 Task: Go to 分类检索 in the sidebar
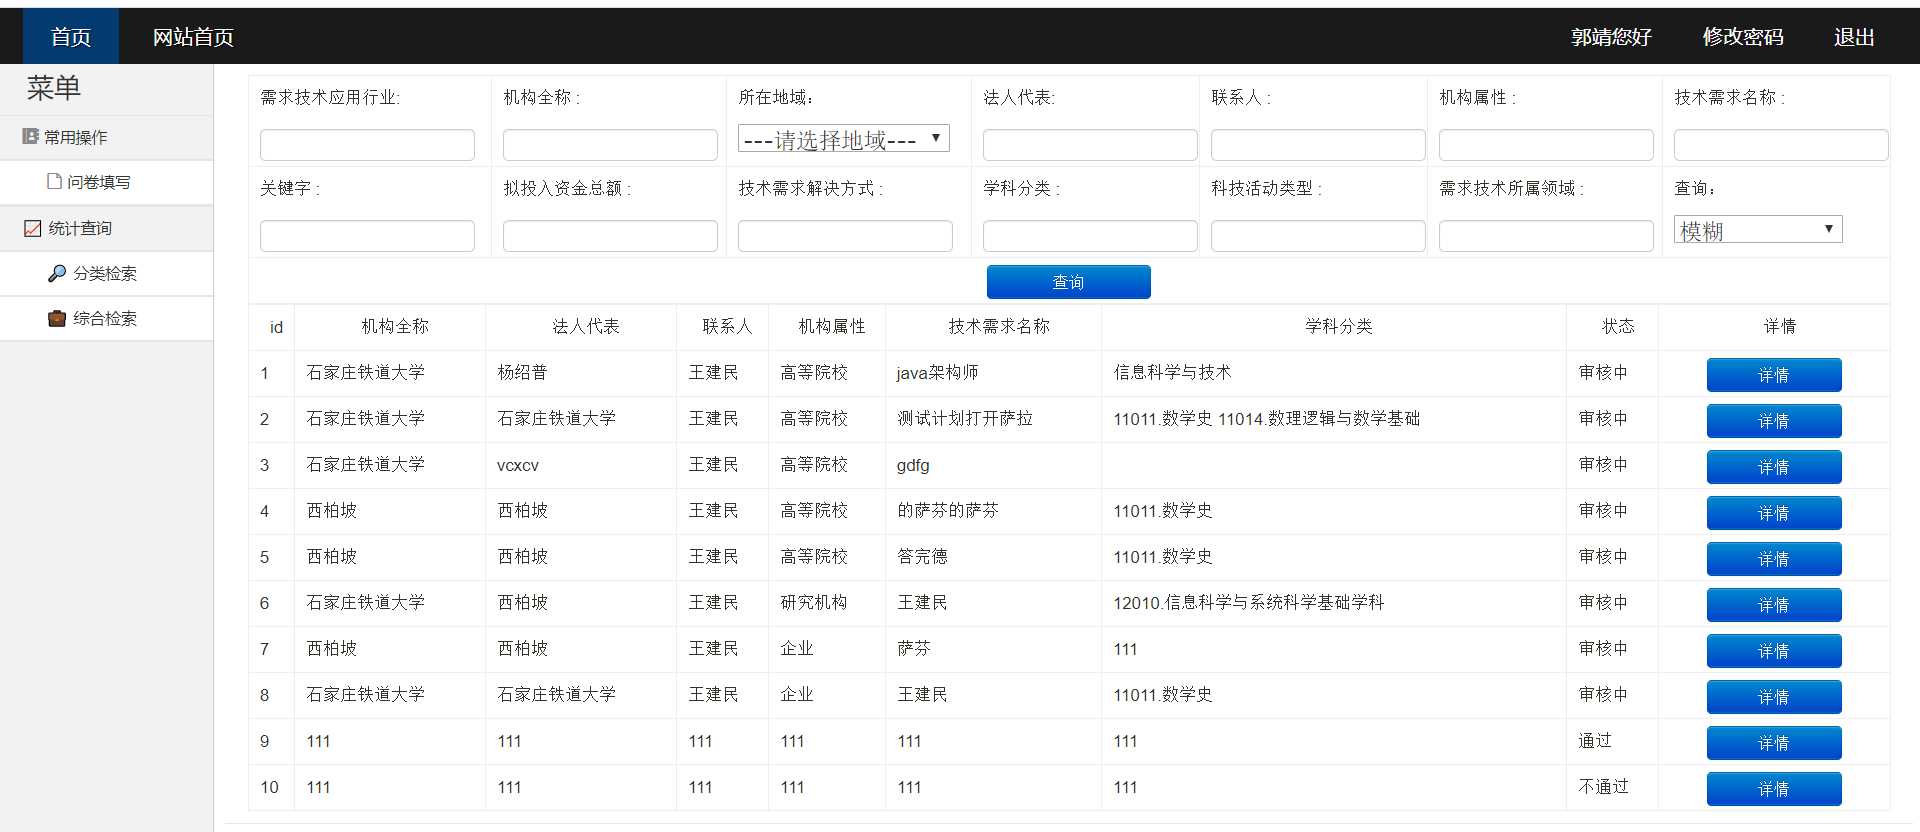pyautogui.click(x=106, y=273)
